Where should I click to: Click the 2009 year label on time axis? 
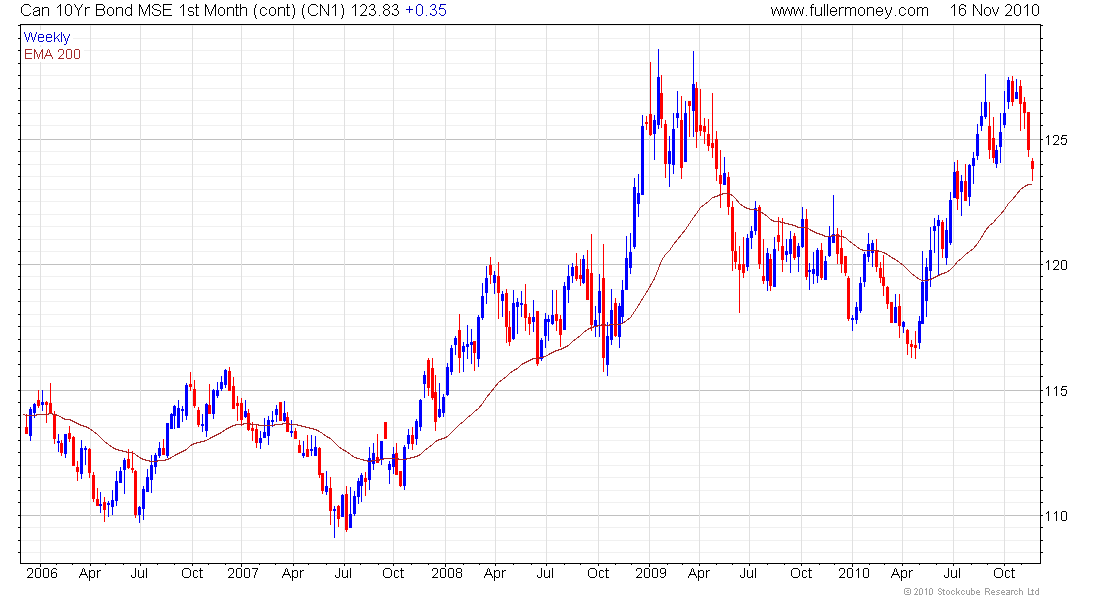tap(651, 574)
